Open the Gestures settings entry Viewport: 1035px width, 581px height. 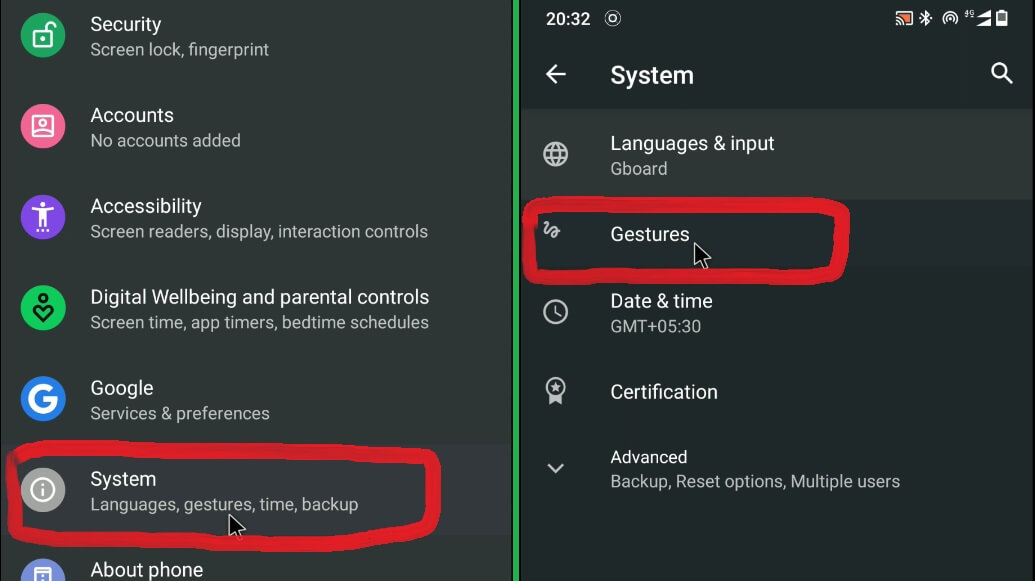point(650,234)
